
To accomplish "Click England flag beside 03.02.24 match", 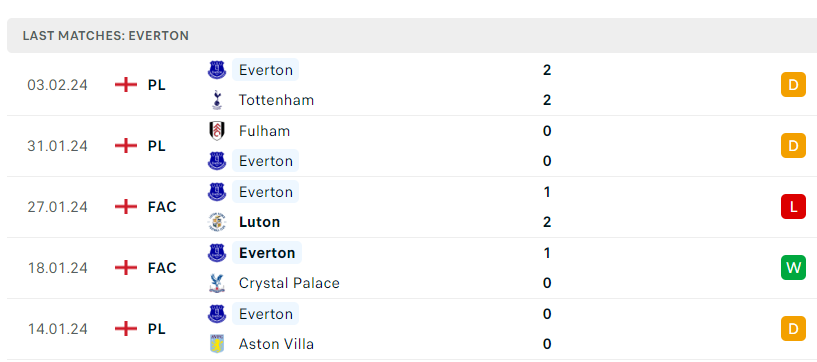I will click(126, 85).
